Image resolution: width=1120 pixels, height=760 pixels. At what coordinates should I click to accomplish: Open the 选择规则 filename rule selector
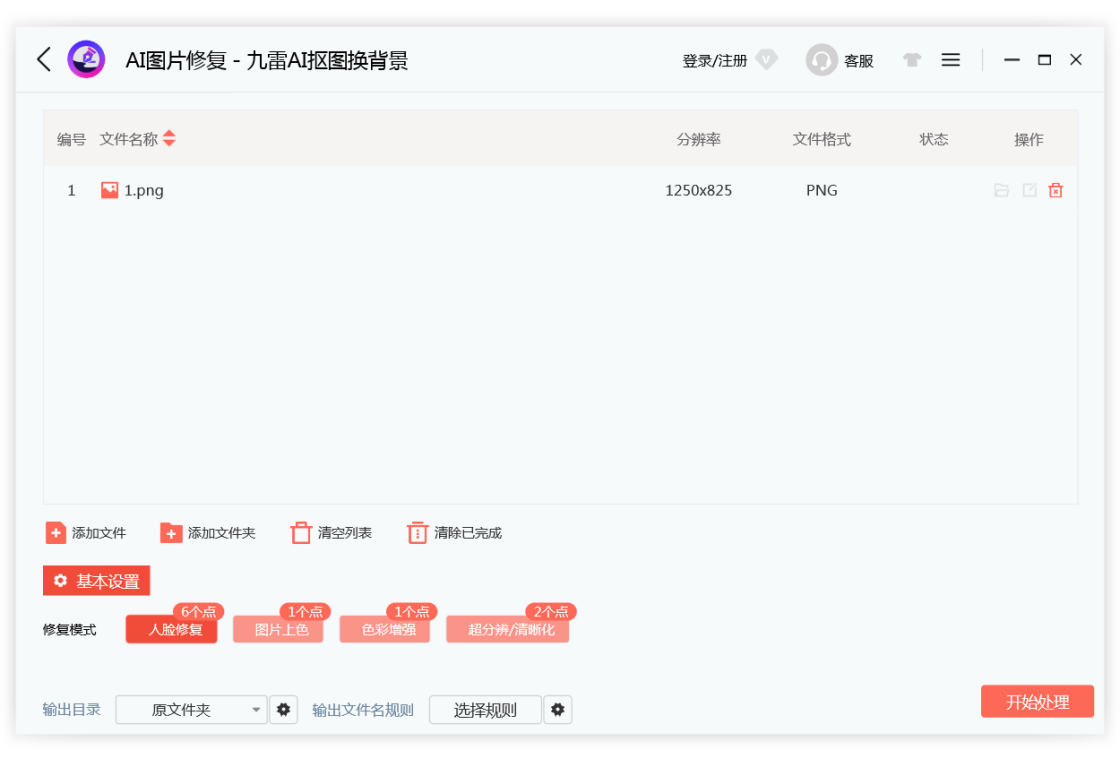[485, 710]
